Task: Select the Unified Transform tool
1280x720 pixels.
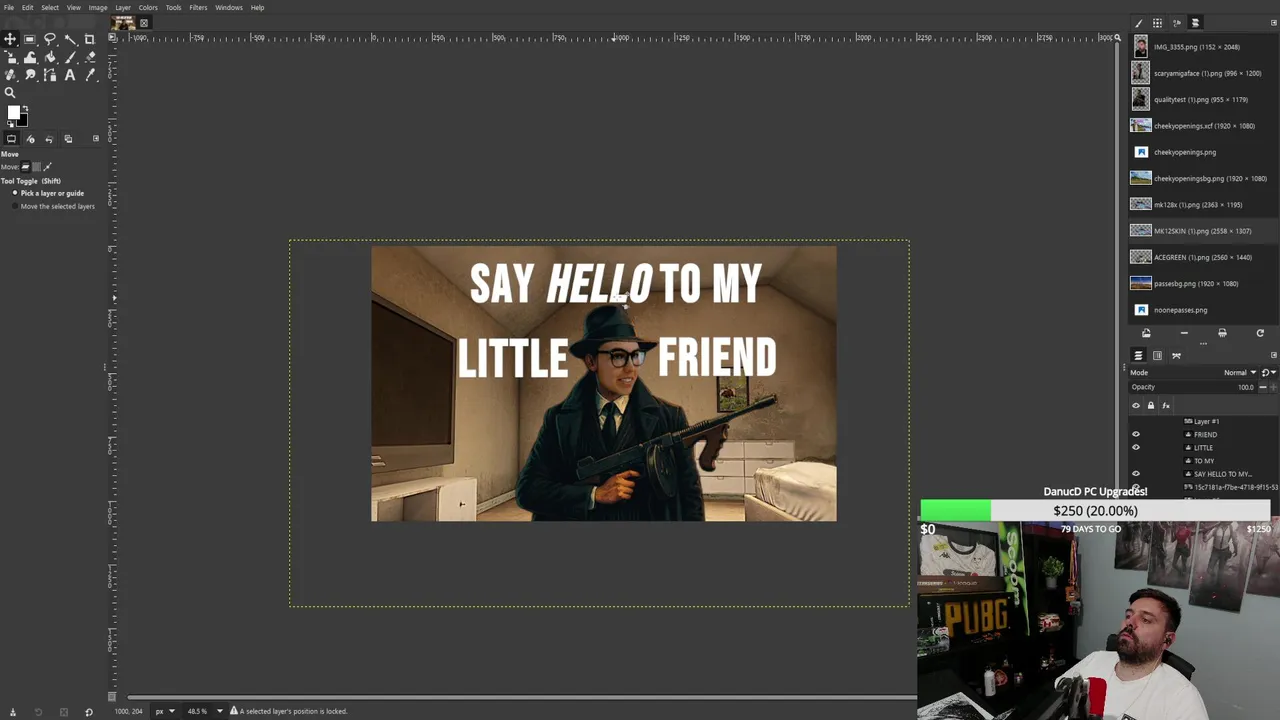Action: point(10,57)
